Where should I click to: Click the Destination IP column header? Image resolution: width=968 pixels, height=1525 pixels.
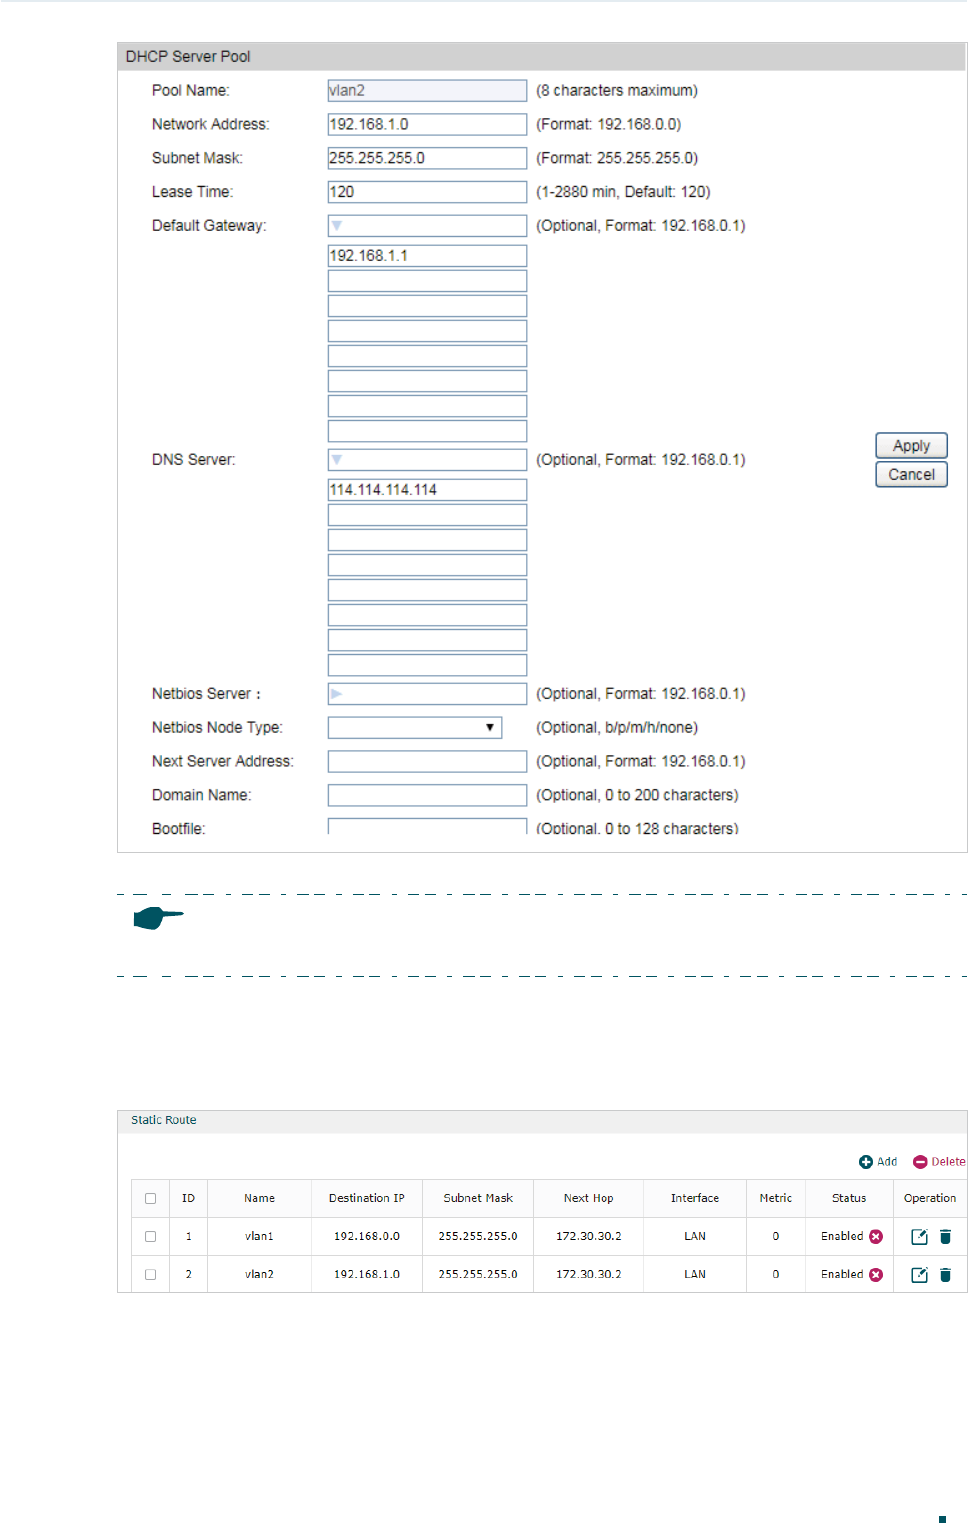367,1198
